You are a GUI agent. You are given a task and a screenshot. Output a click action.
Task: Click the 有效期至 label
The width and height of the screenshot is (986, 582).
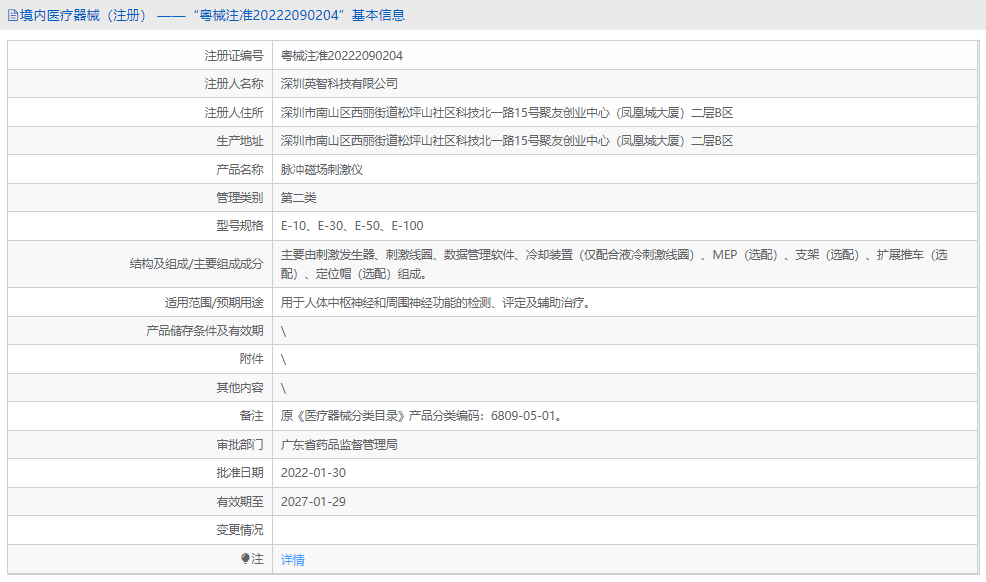[x=240, y=502]
